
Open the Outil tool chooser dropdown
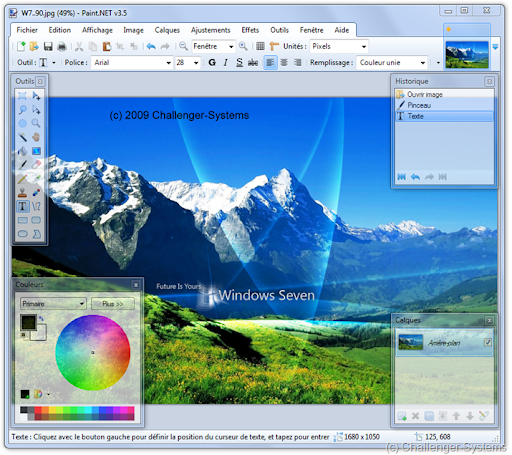[x=54, y=63]
